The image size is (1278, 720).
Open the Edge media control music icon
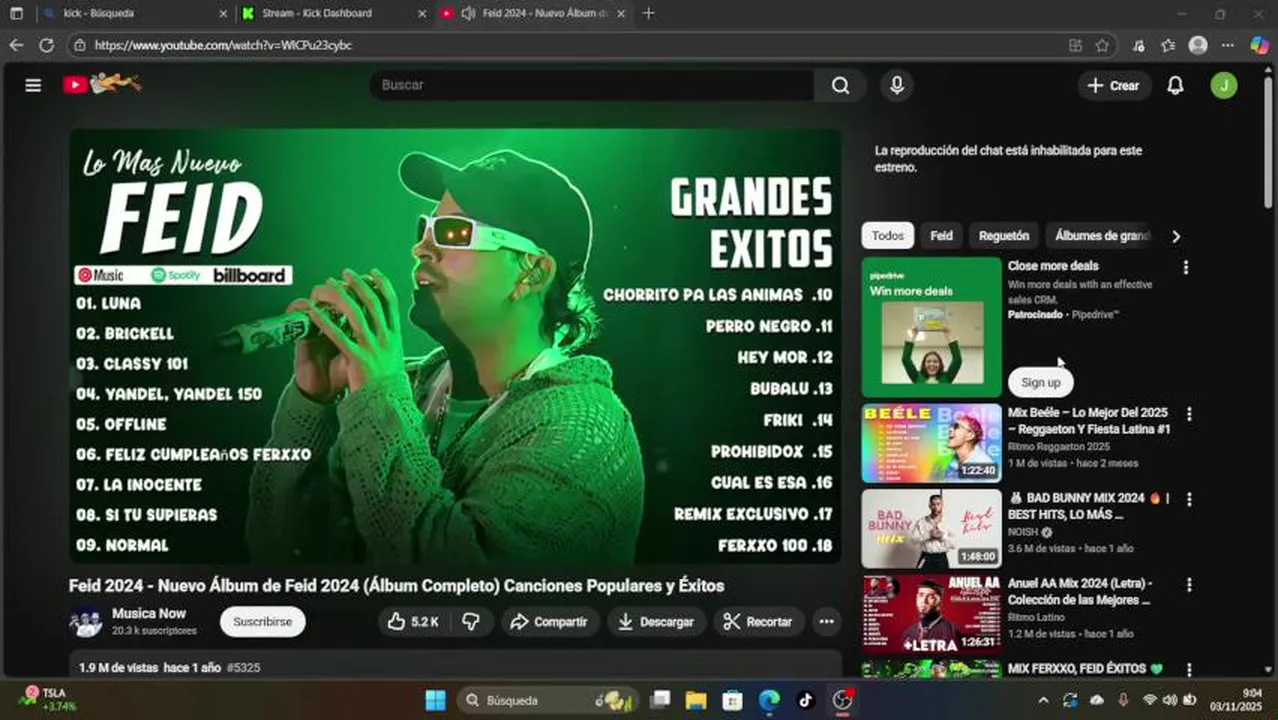(x=1139, y=45)
